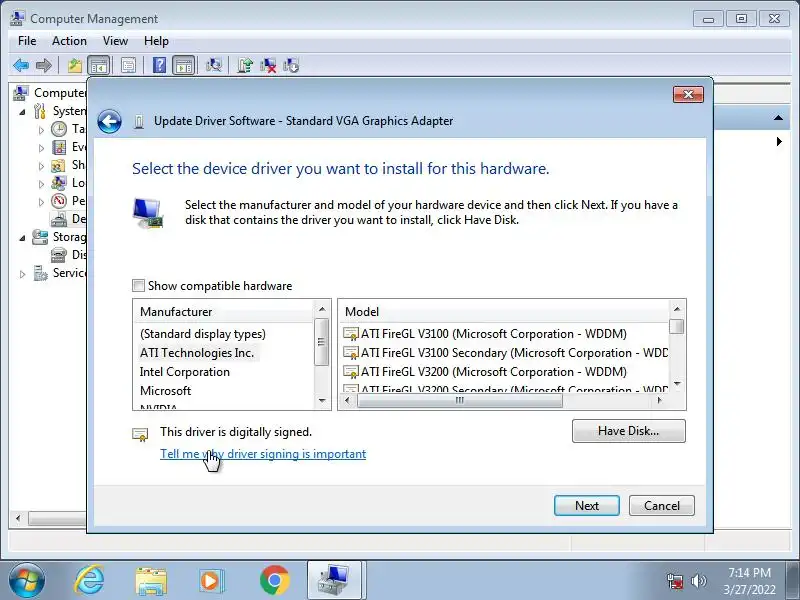Image resolution: width=800 pixels, height=600 pixels.
Task: Select the Disk Management tree icon
Action: point(59,255)
